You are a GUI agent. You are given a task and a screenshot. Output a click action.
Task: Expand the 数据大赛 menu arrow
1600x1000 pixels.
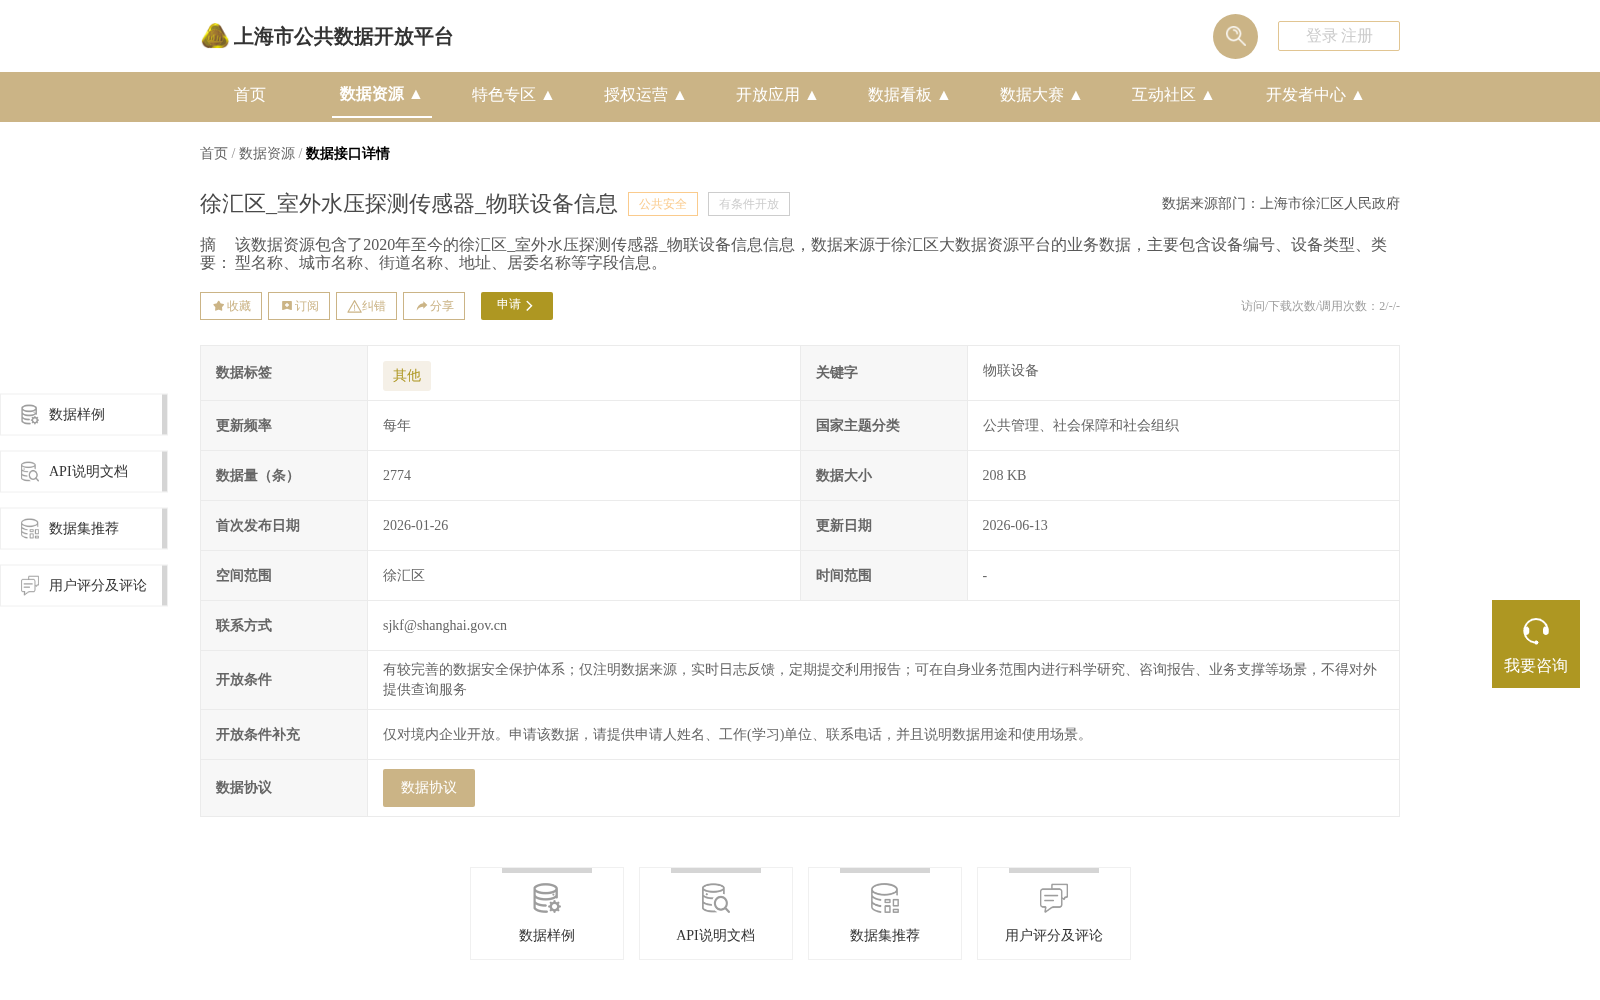tap(1076, 95)
